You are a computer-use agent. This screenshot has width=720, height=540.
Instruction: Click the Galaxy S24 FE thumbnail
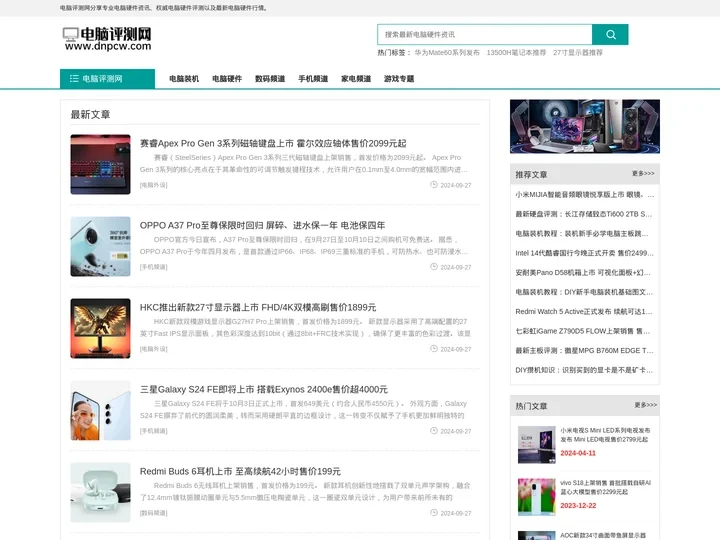click(x=101, y=411)
